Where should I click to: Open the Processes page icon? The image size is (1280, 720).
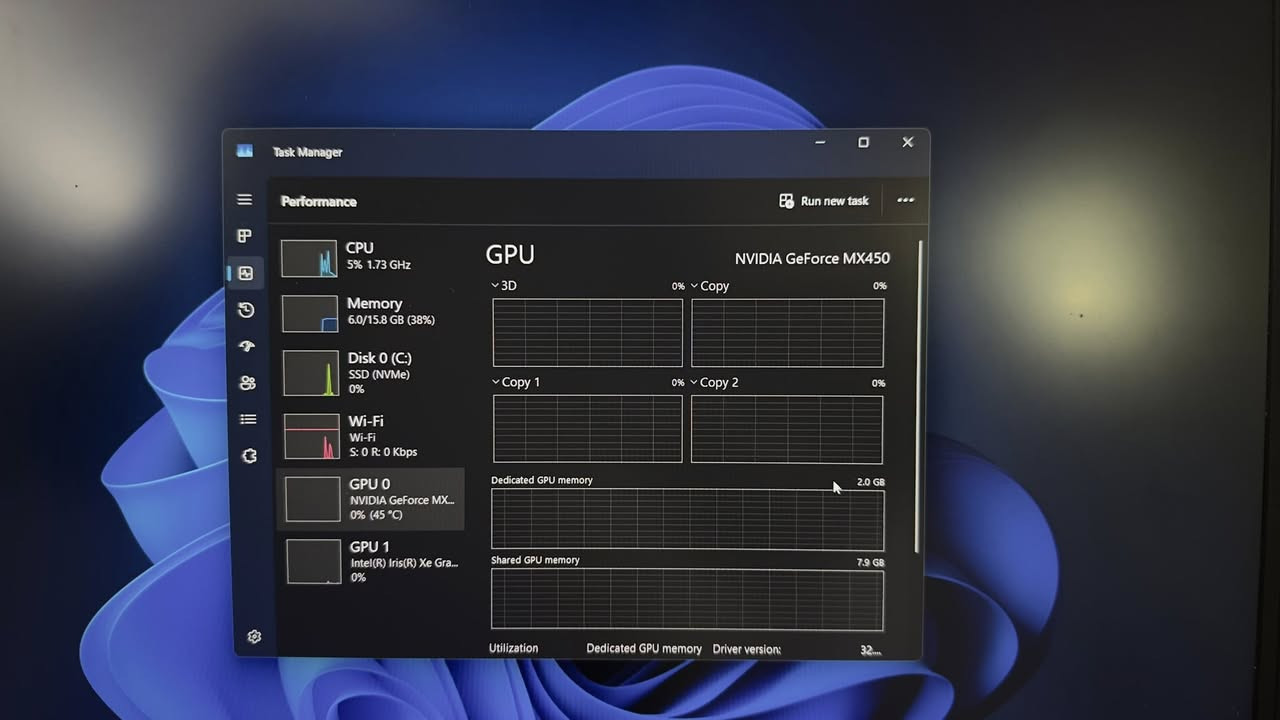244,236
